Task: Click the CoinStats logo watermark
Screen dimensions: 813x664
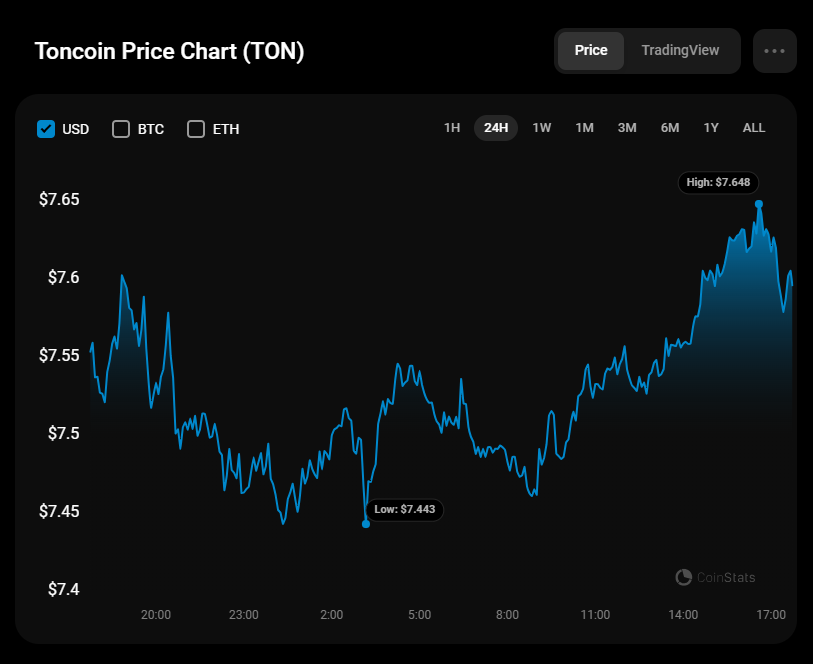Action: (x=716, y=577)
